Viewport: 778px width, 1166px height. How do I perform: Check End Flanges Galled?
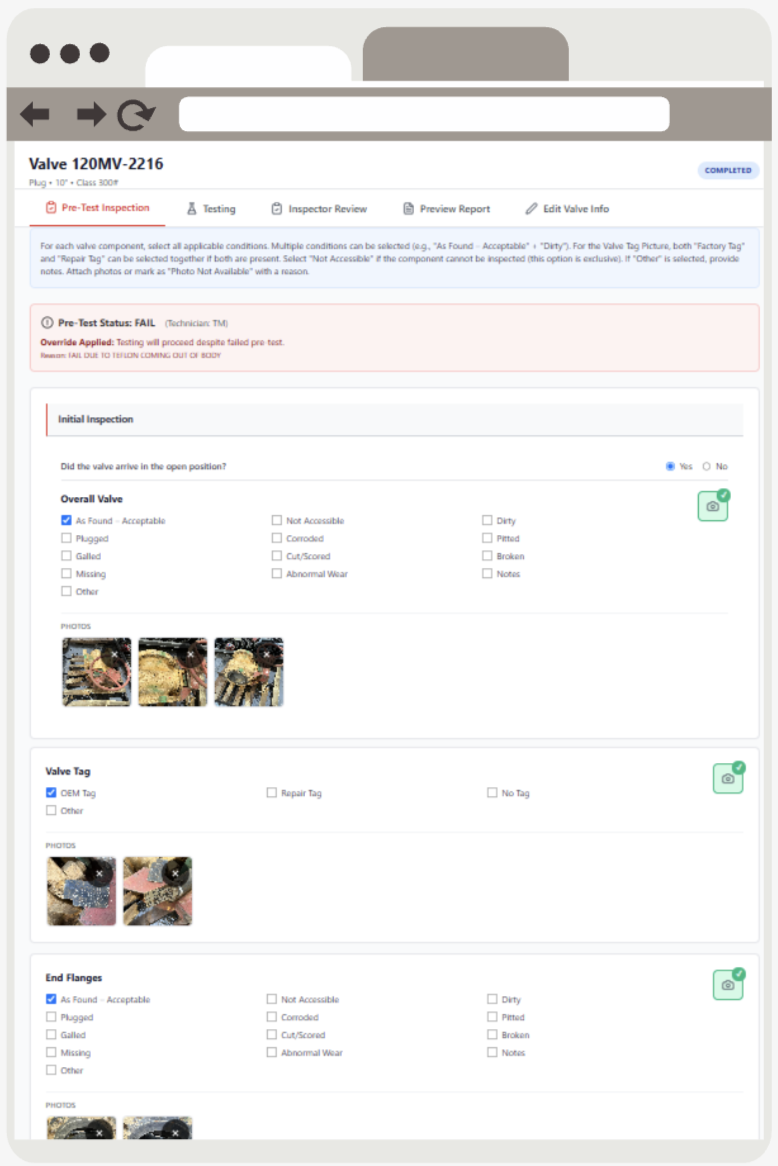[x=51, y=1034]
